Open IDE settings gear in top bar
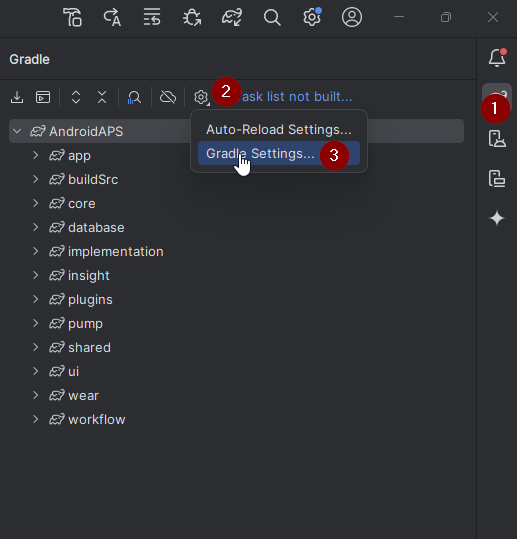The height and width of the screenshot is (539, 517). point(312,17)
